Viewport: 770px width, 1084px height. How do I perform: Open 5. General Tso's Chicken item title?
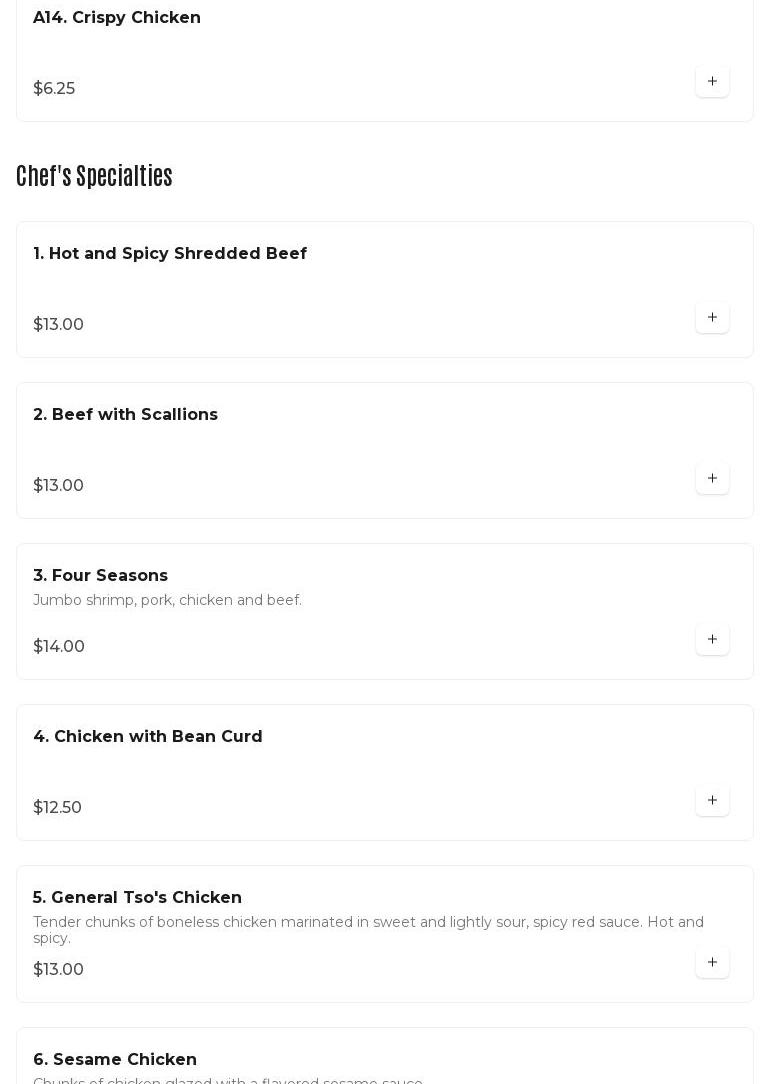[137, 897]
